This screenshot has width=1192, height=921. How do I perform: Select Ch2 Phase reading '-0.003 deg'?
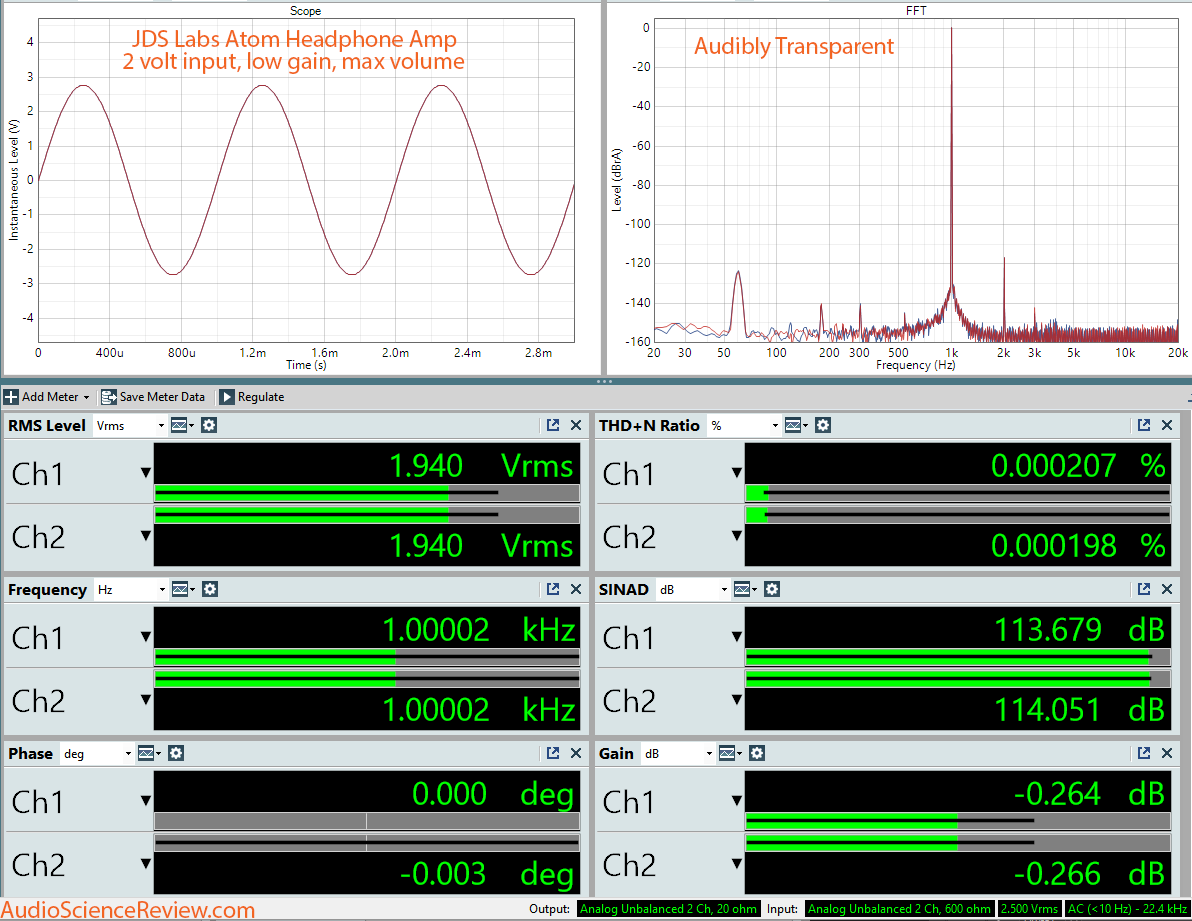(487, 874)
